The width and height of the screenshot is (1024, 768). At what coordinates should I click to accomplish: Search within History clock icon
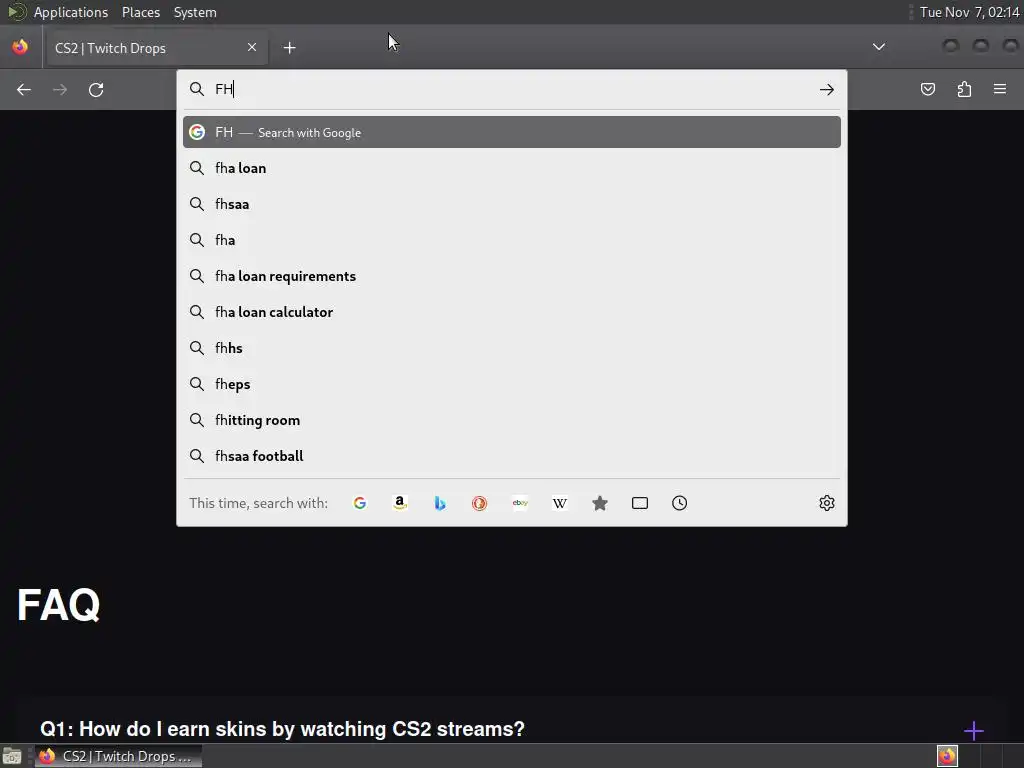coord(680,503)
